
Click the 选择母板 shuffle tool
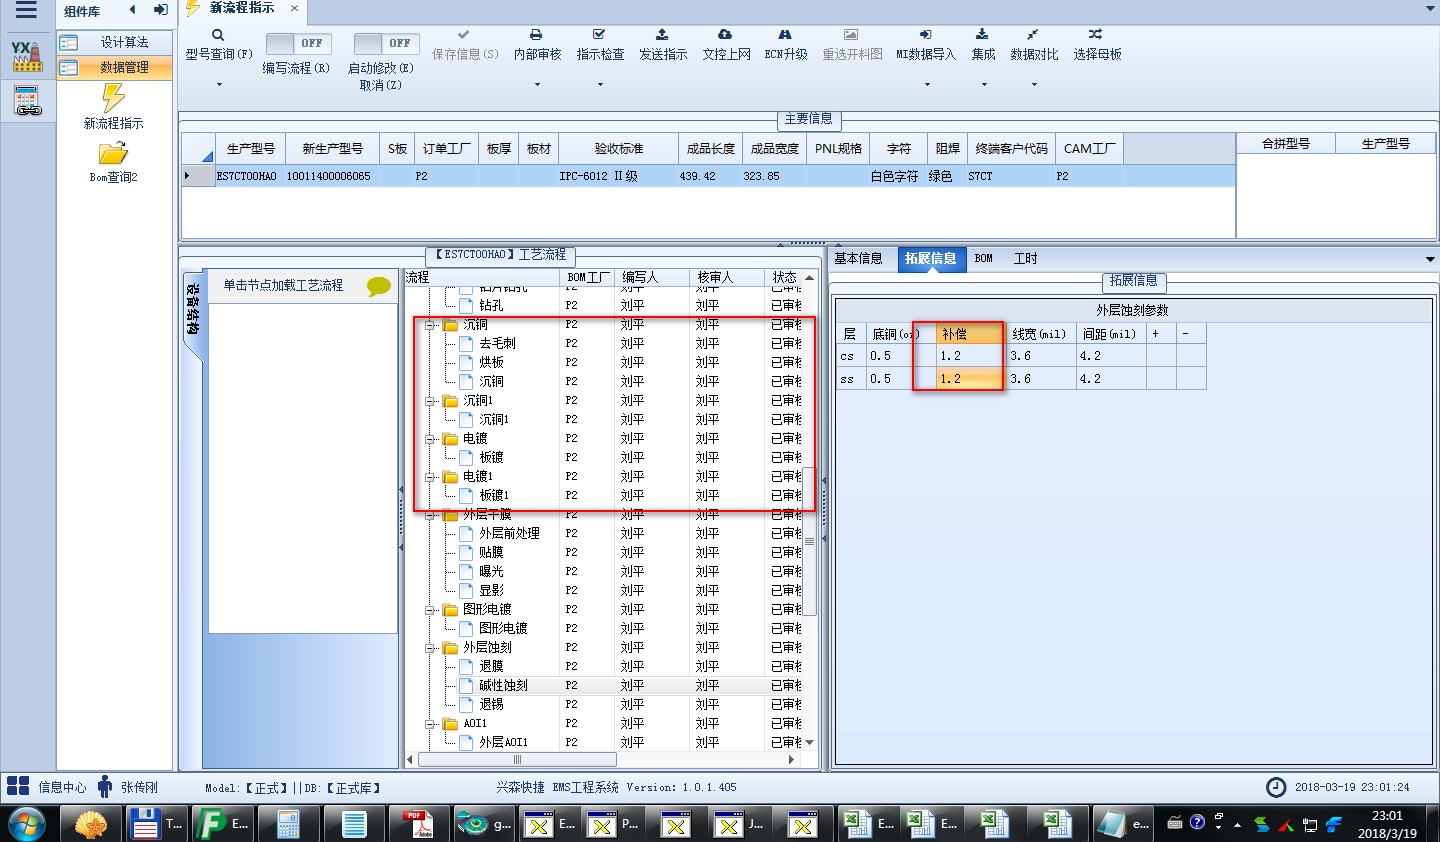[1097, 45]
